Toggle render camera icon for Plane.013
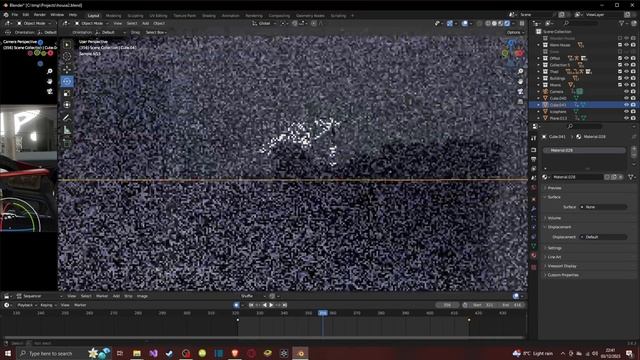The width and height of the screenshot is (640, 360). coord(633,118)
